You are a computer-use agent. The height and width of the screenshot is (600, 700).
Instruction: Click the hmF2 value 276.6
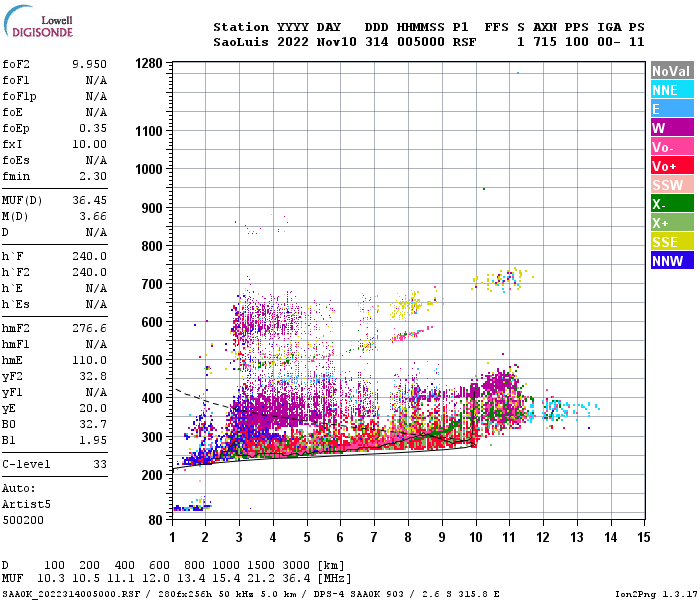click(89, 329)
